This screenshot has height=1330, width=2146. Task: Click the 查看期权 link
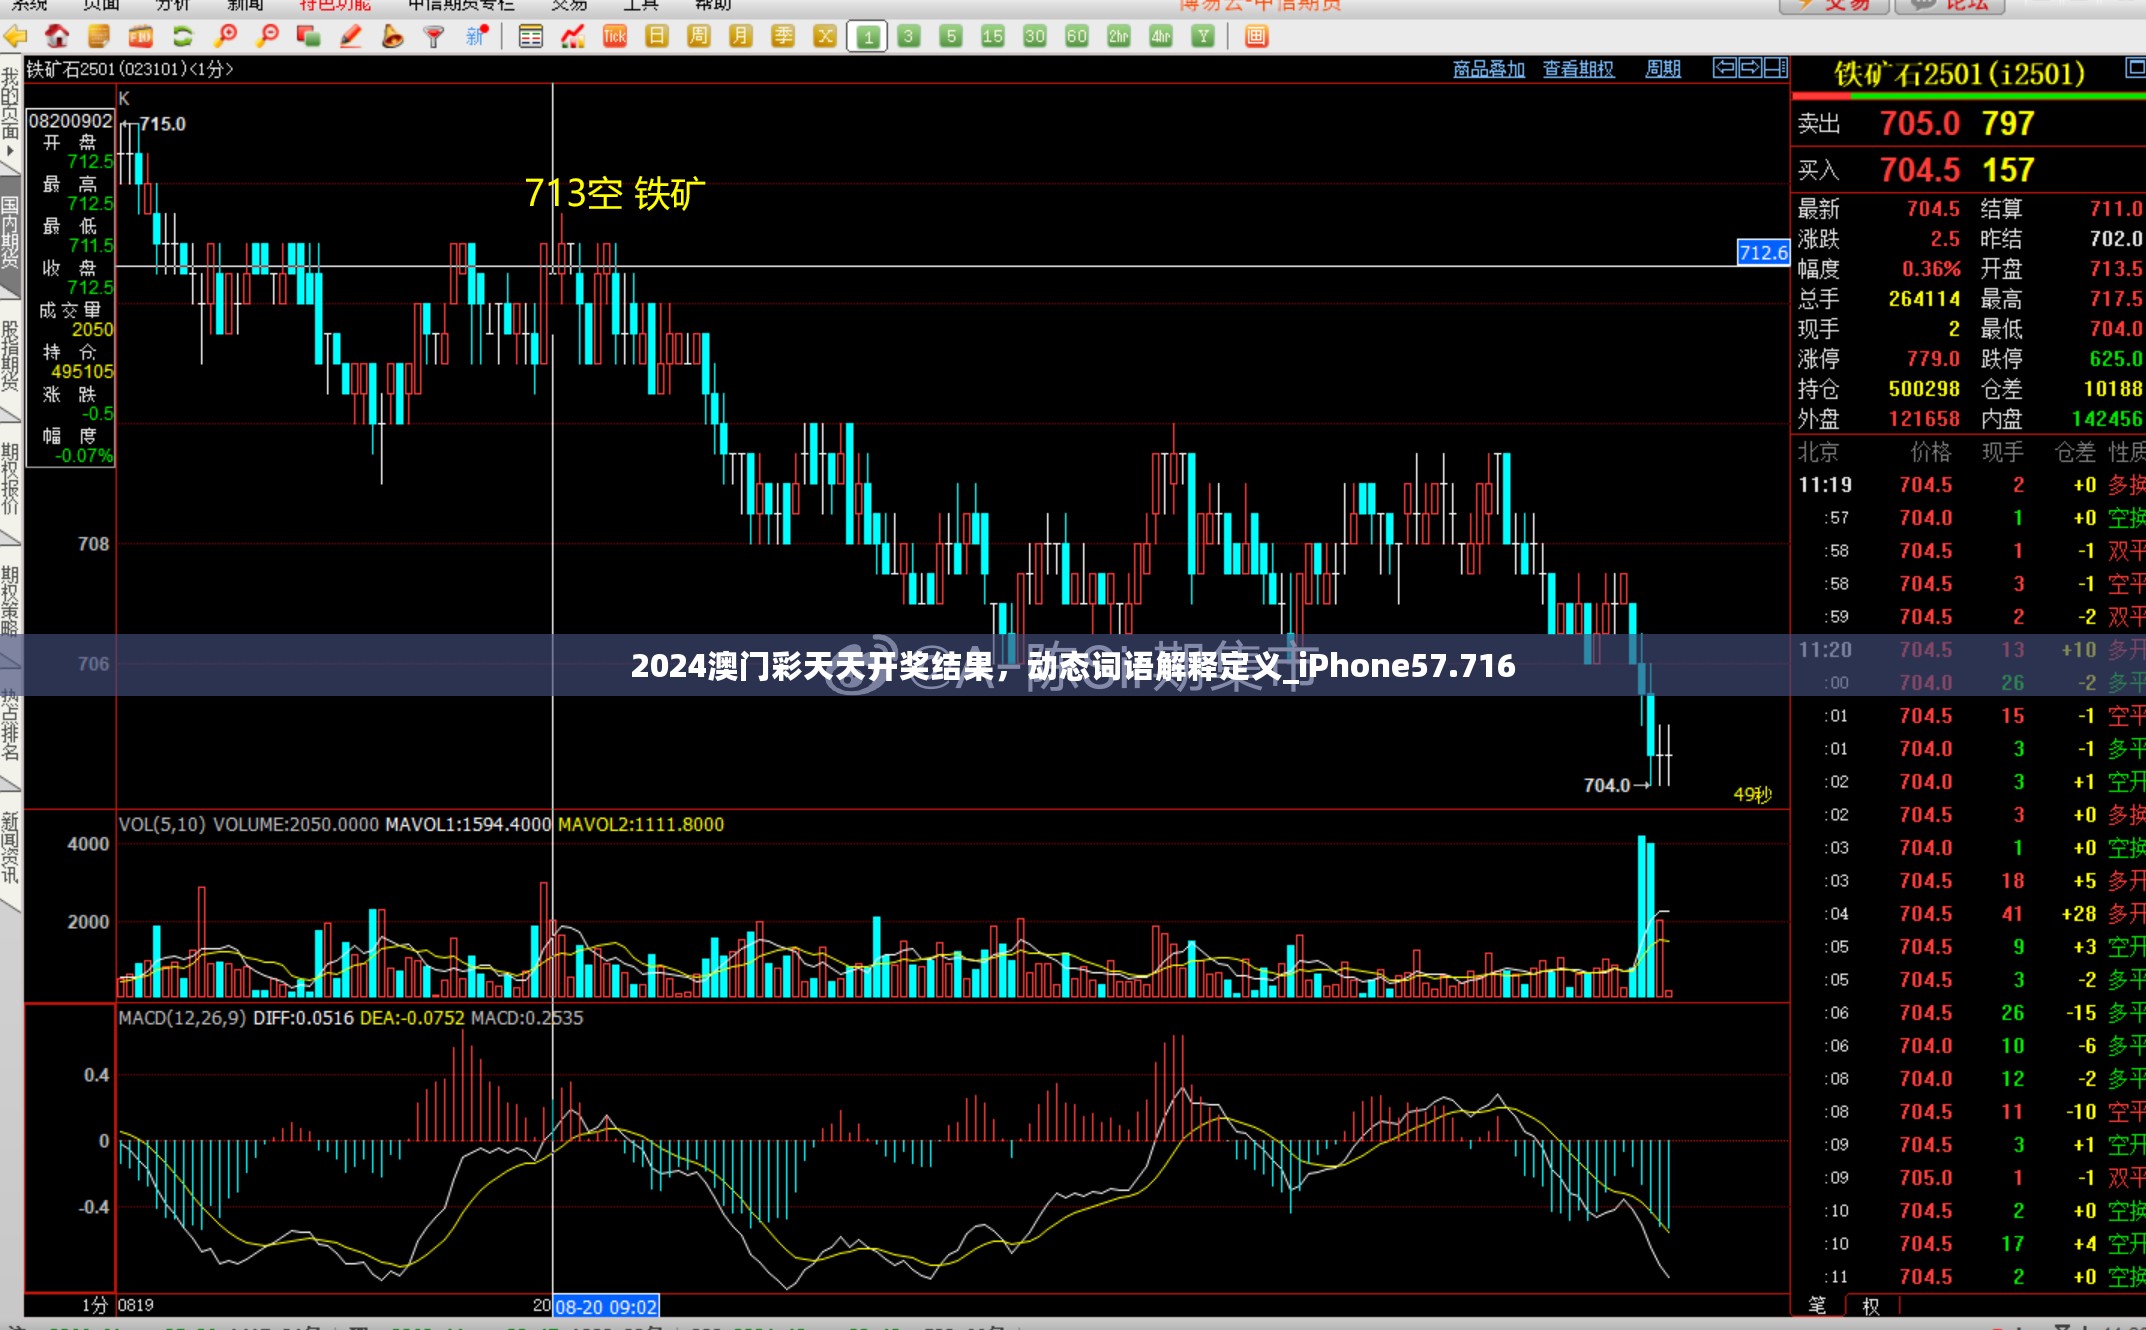pyautogui.click(x=1578, y=69)
